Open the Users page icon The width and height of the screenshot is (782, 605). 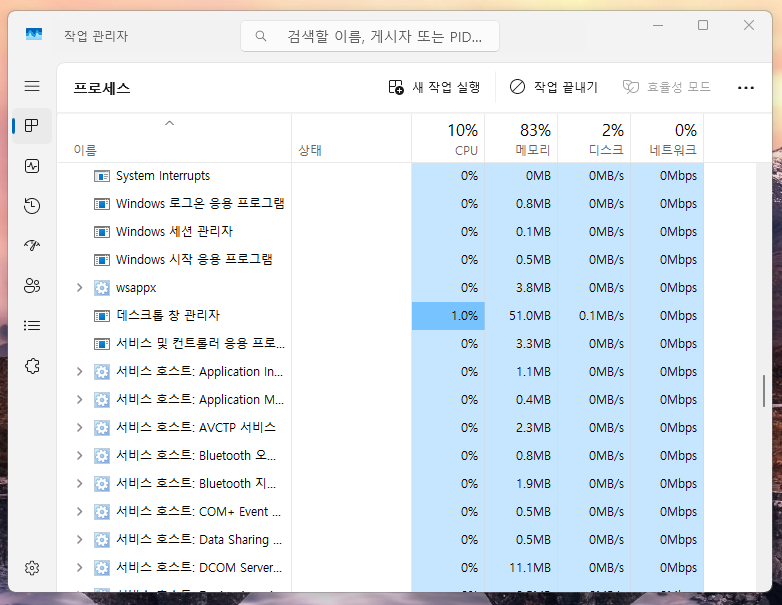click(32, 286)
